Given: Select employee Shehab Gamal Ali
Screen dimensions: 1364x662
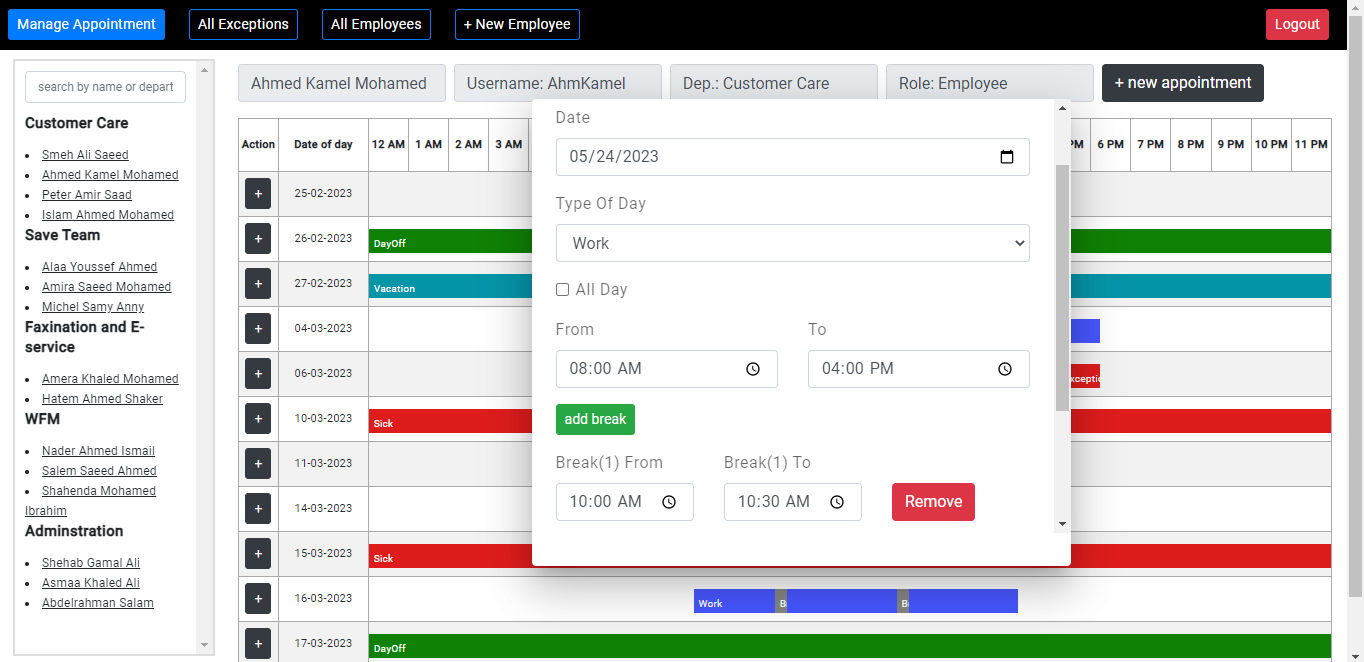Looking at the screenshot, I should click(x=91, y=563).
